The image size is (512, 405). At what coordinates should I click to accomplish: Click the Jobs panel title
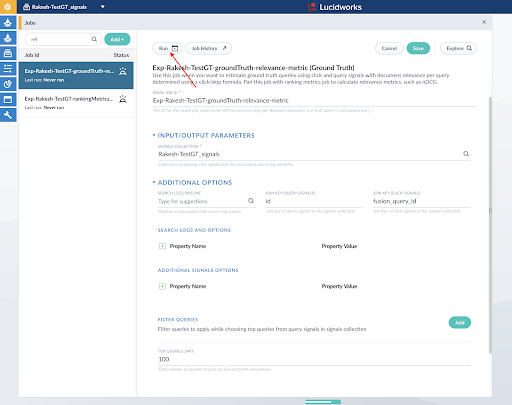pos(30,23)
